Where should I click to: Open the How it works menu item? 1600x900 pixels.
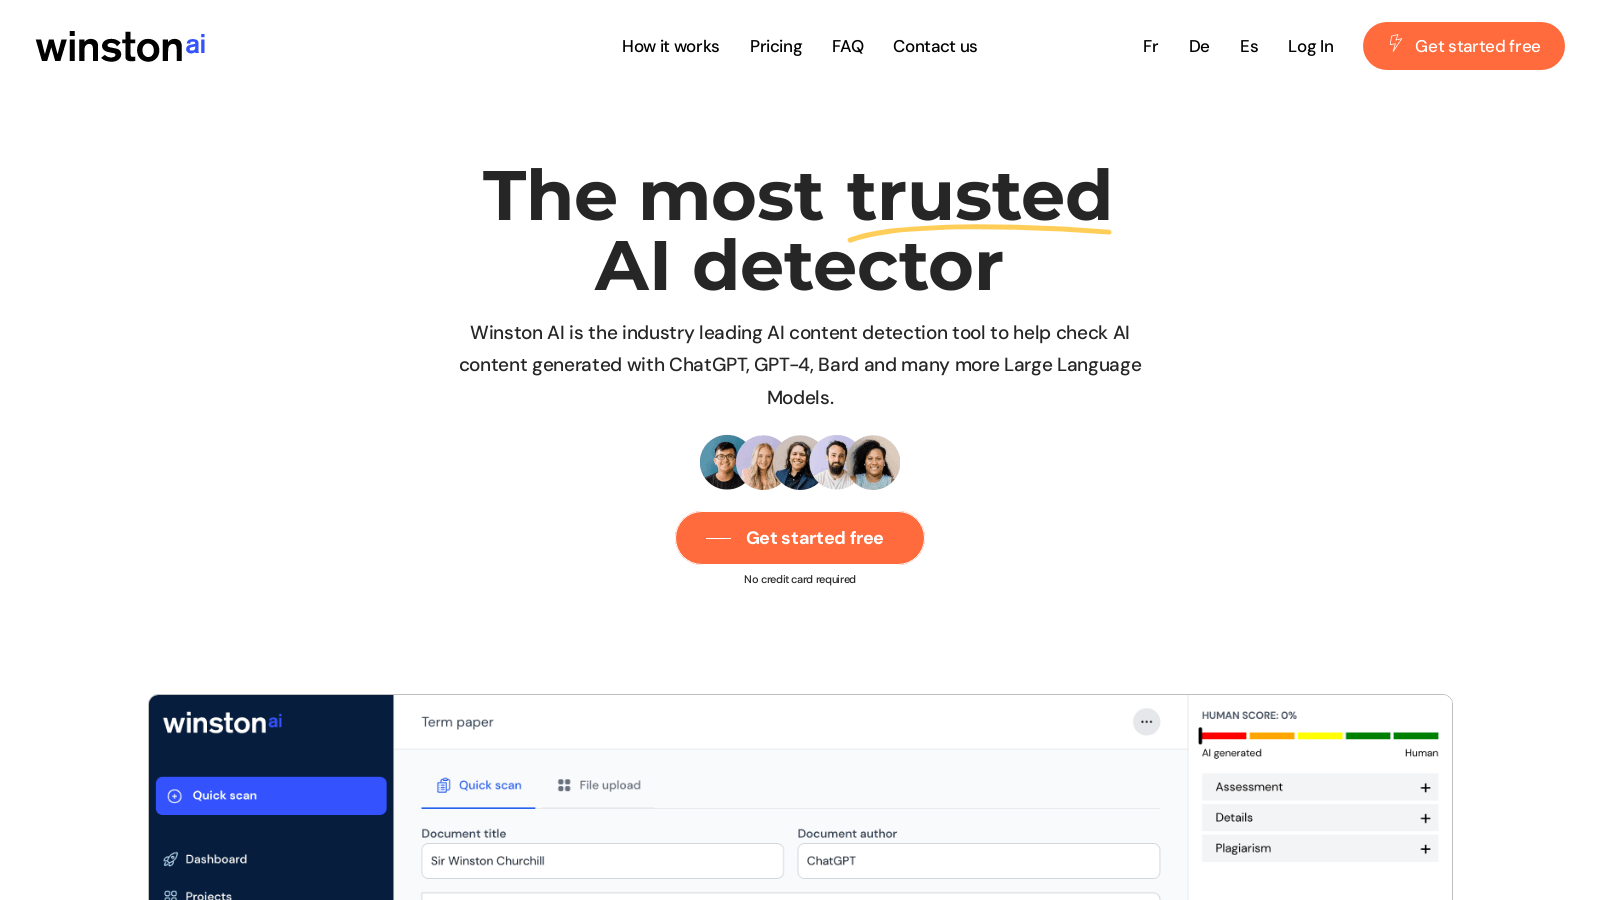pos(670,46)
